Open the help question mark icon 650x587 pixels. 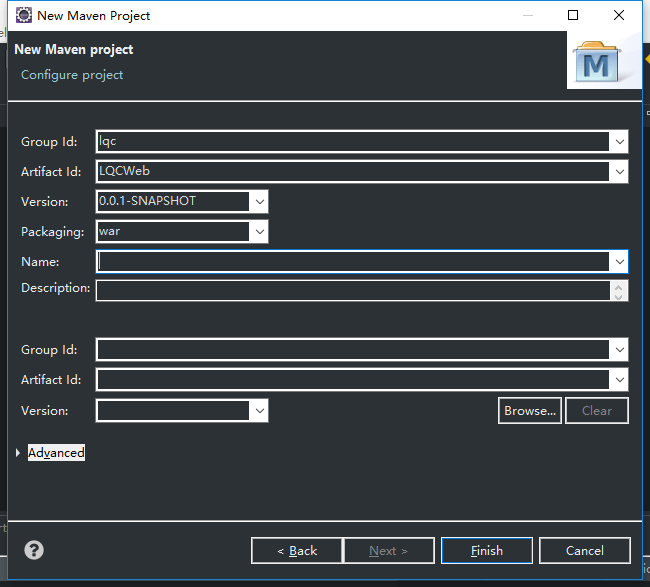pos(34,550)
